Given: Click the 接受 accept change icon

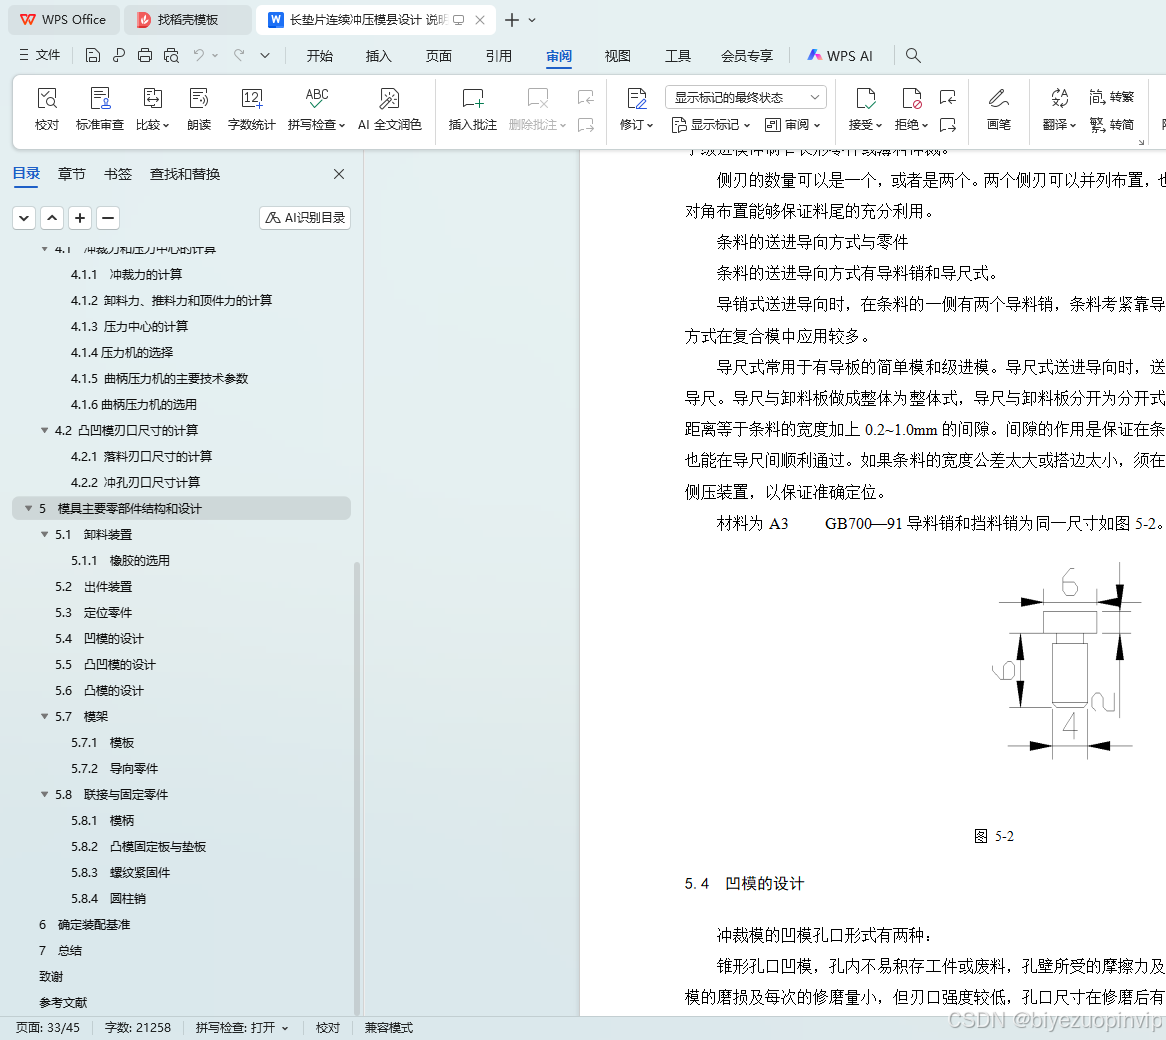Looking at the screenshot, I should (x=866, y=109).
